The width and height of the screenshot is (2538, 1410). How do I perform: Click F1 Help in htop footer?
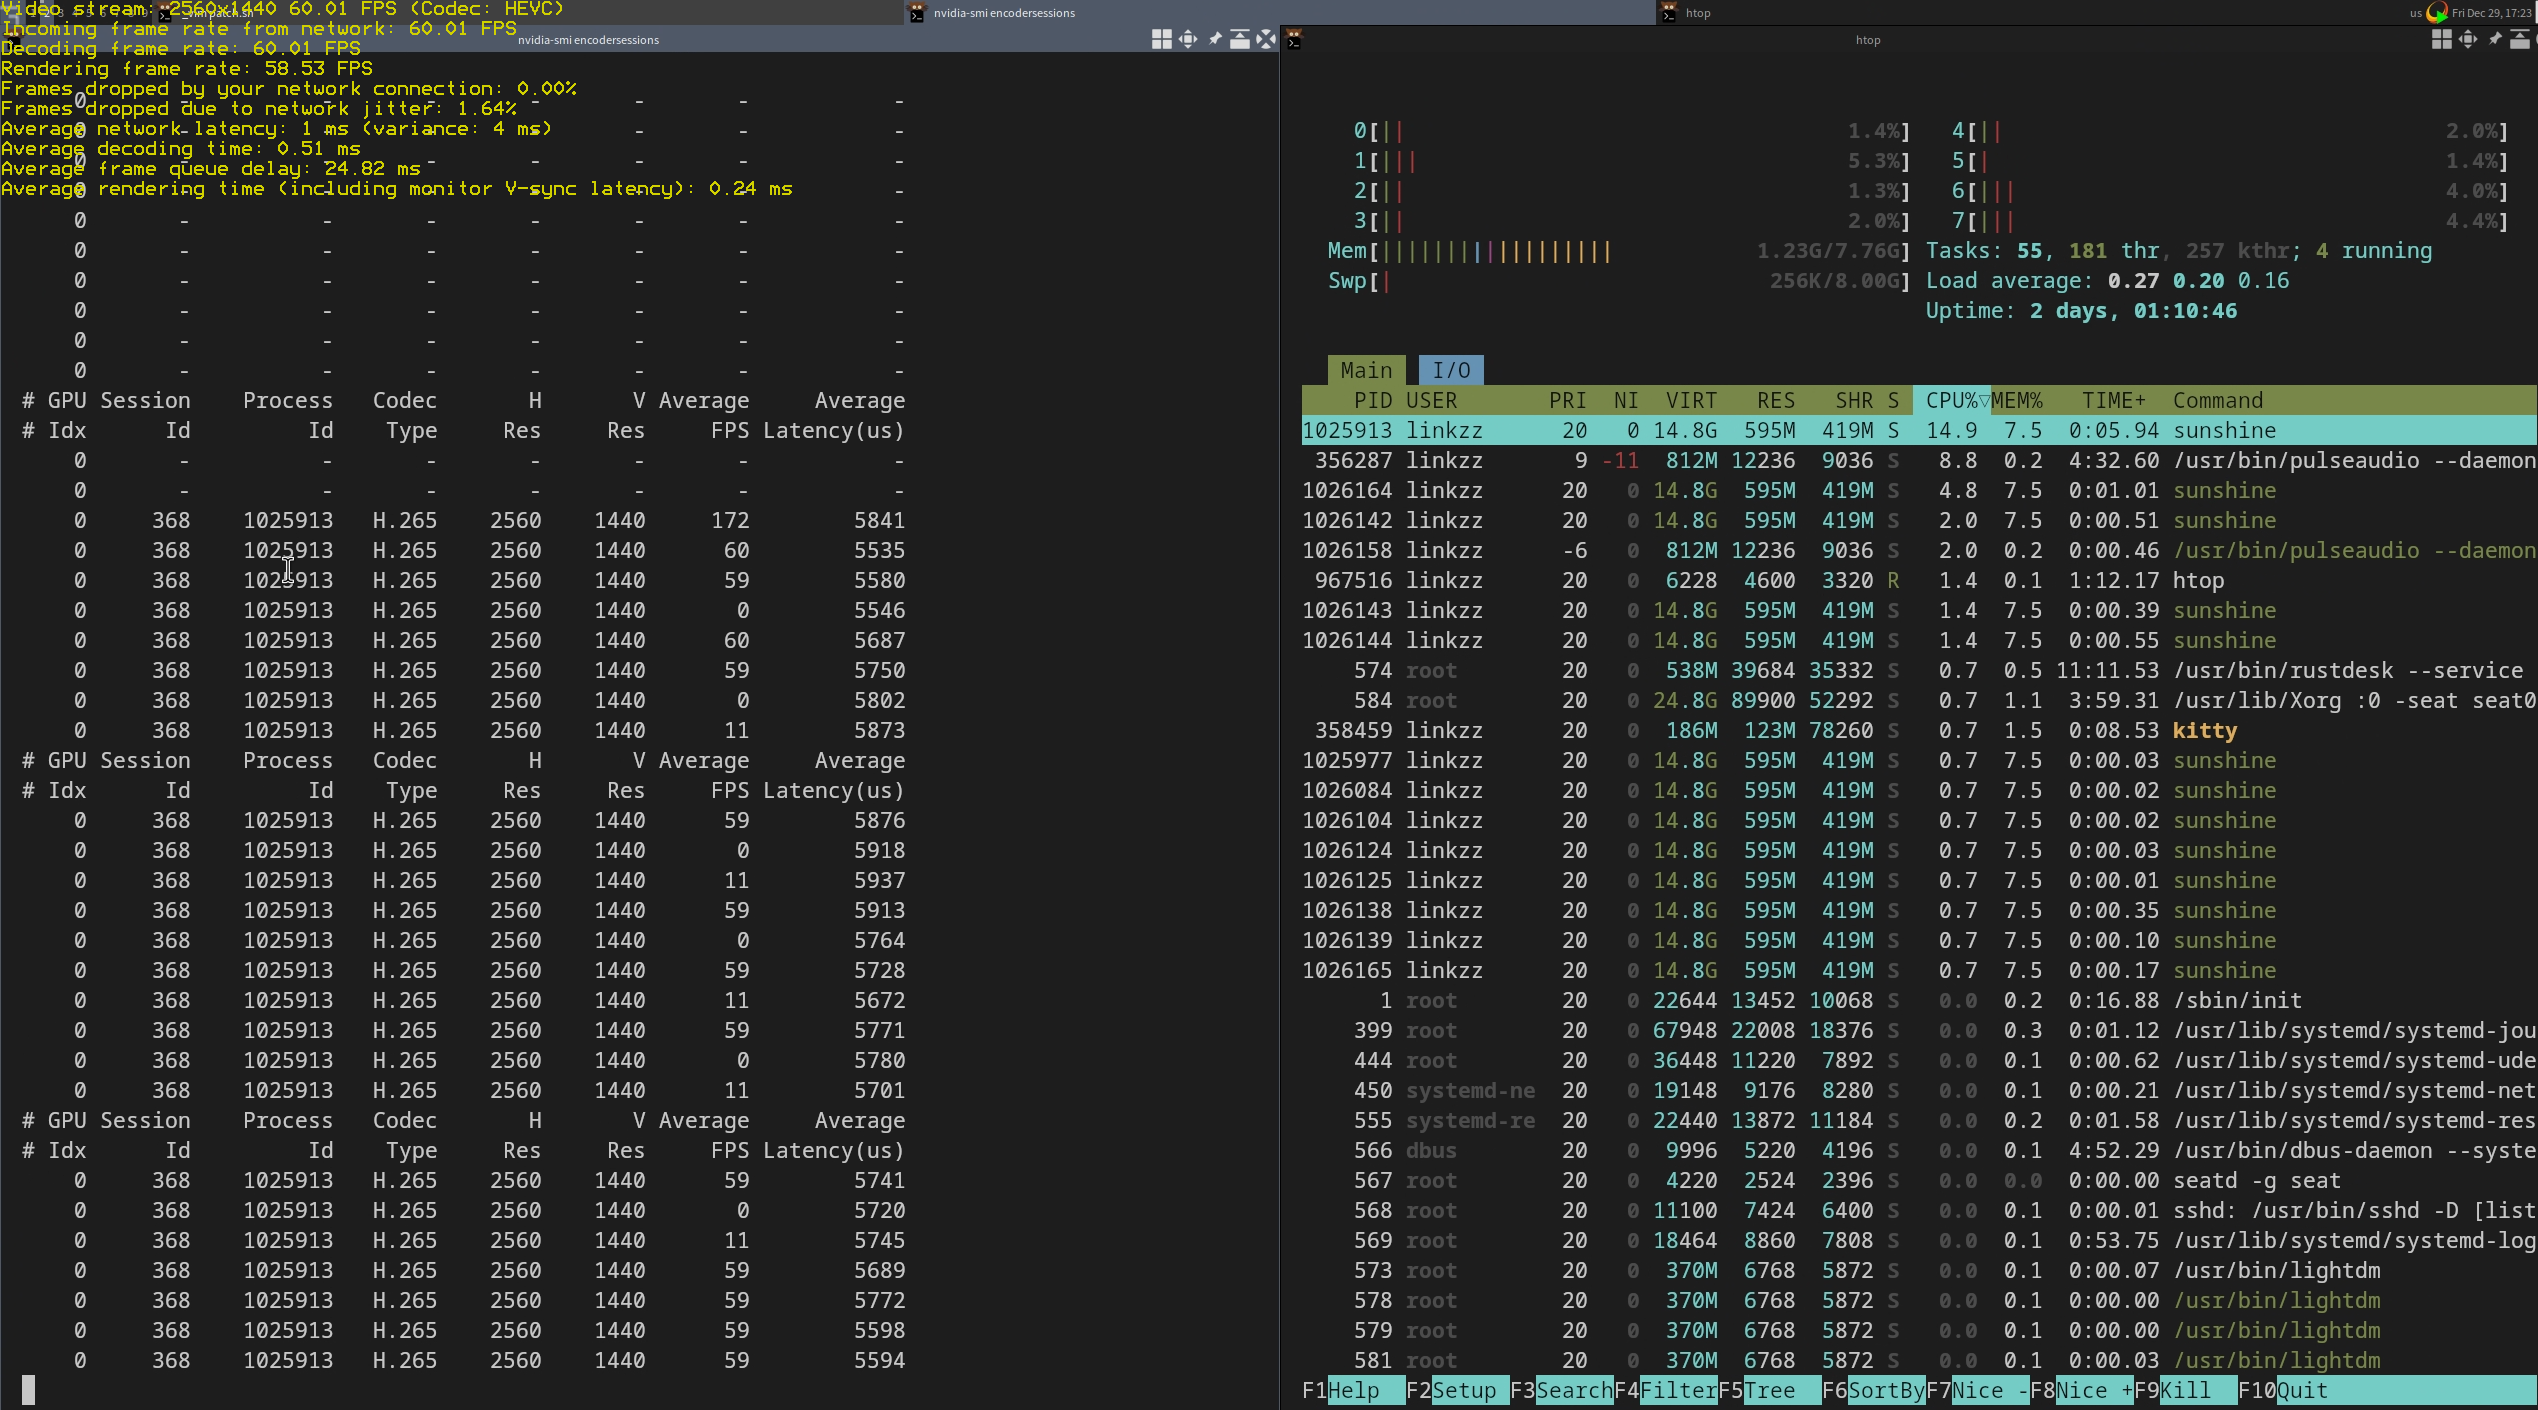(x=1353, y=1390)
